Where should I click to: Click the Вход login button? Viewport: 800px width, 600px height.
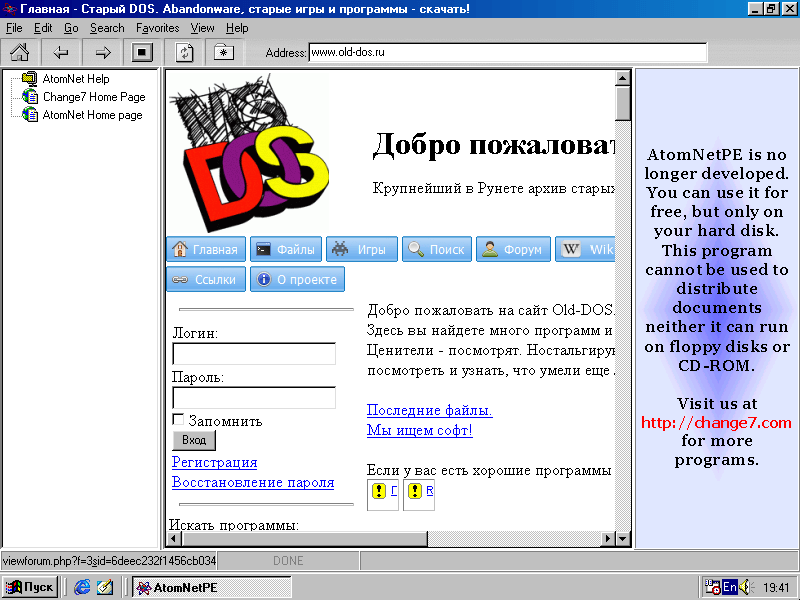click(x=194, y=440)
